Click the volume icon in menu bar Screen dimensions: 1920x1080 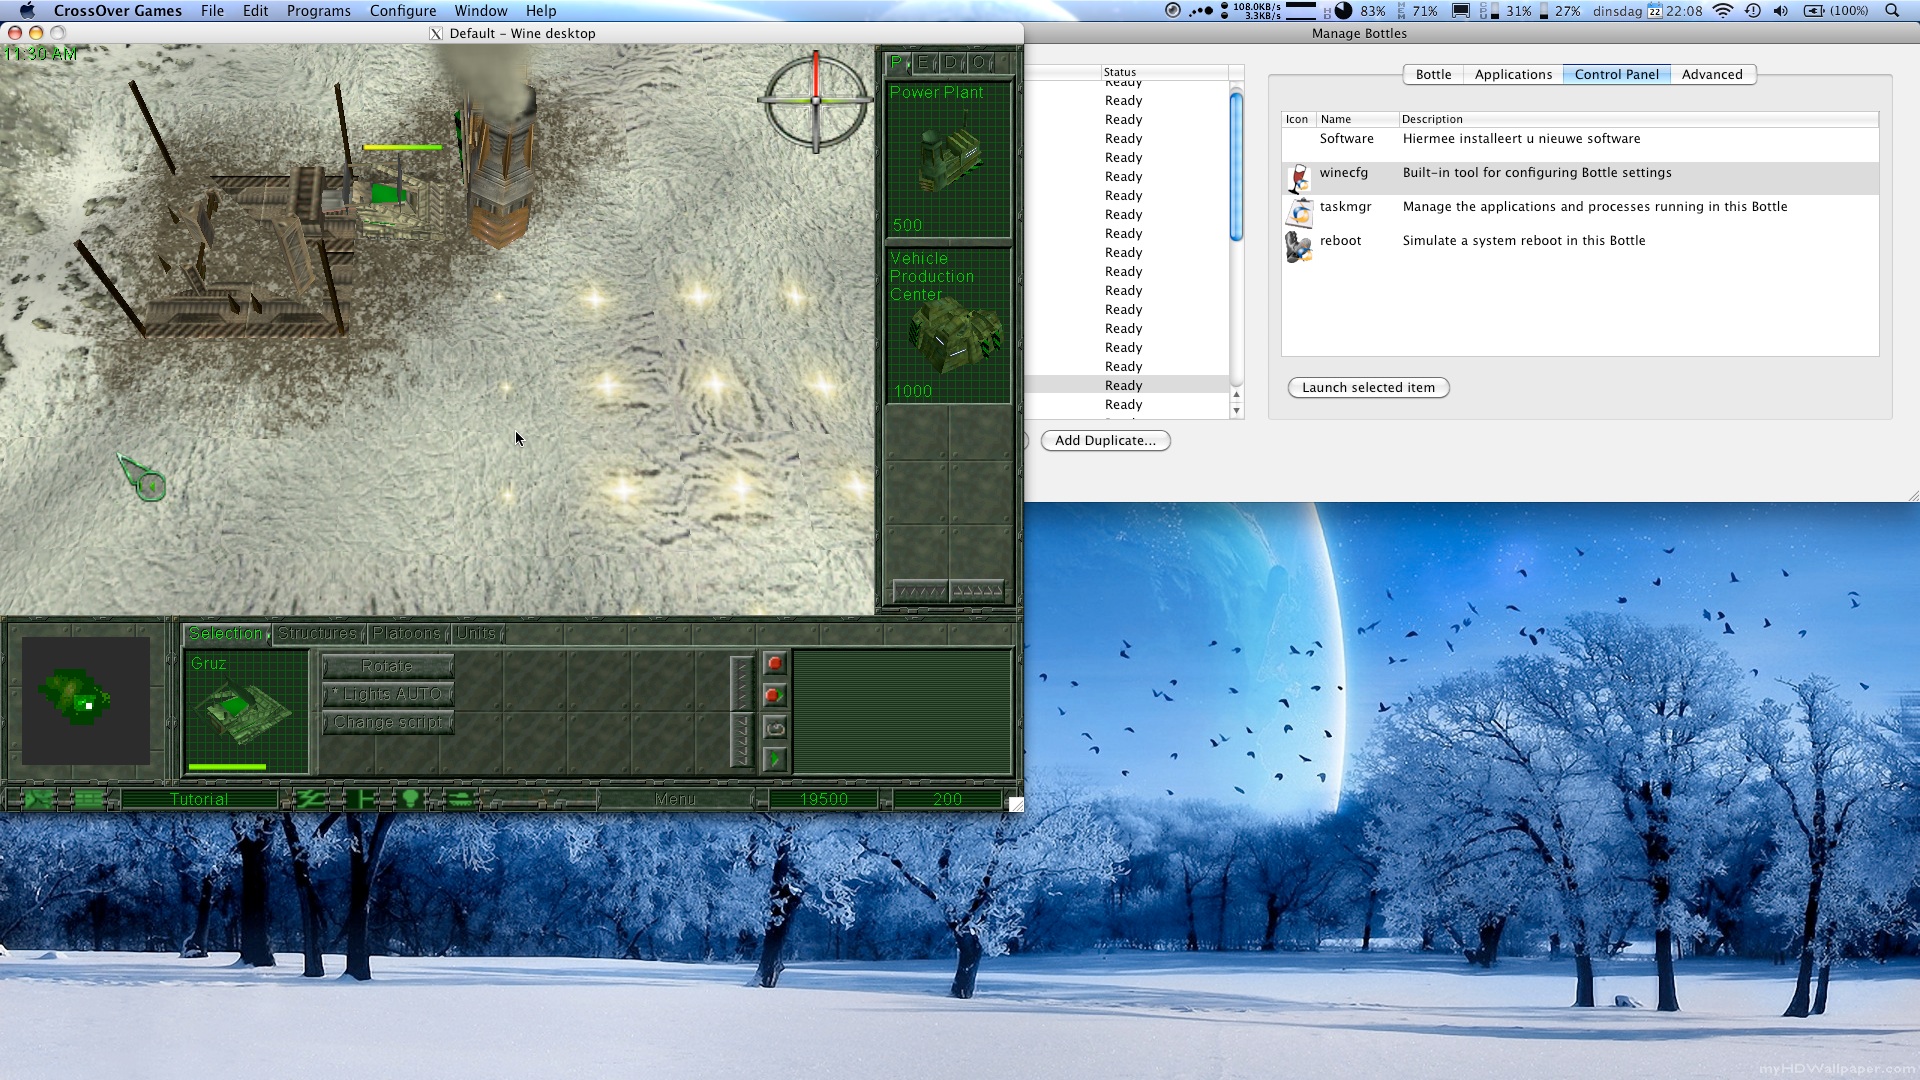(x=1781, y=11)
